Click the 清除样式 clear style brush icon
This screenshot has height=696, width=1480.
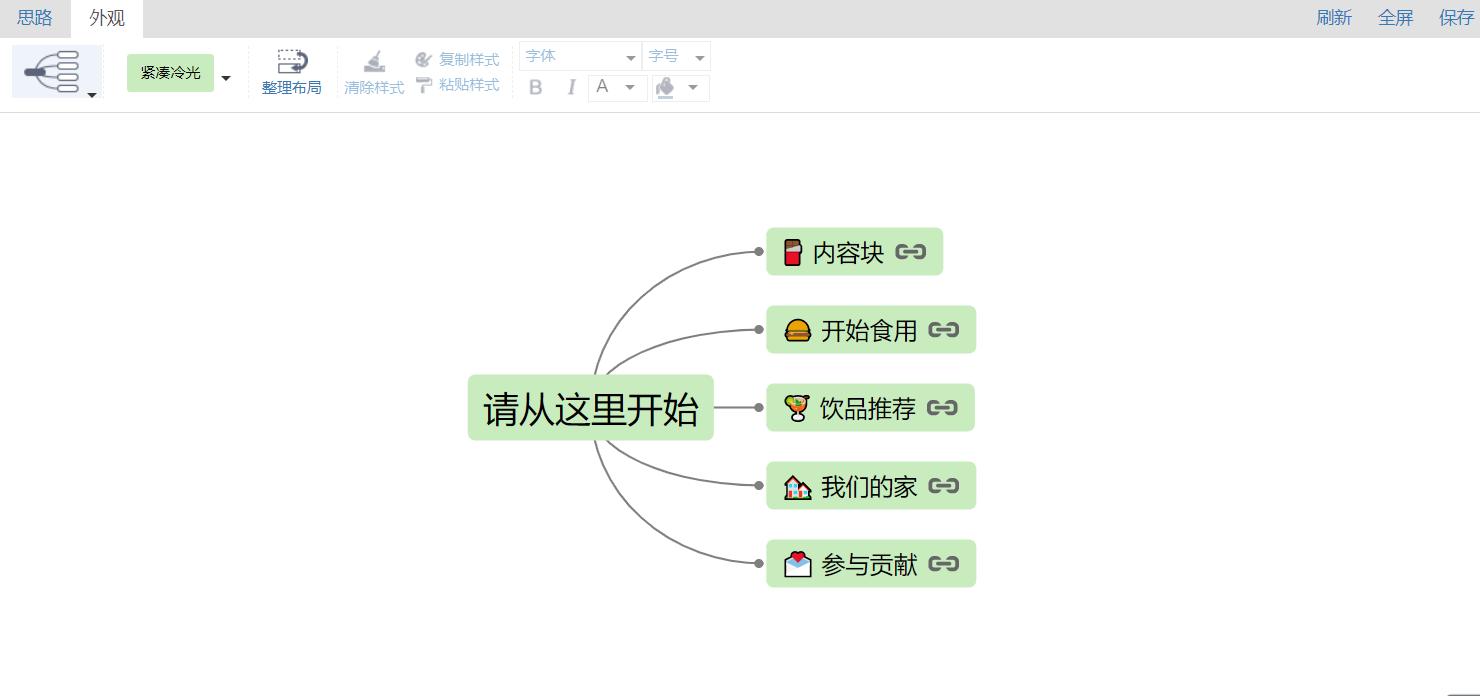tap(374, 61)
